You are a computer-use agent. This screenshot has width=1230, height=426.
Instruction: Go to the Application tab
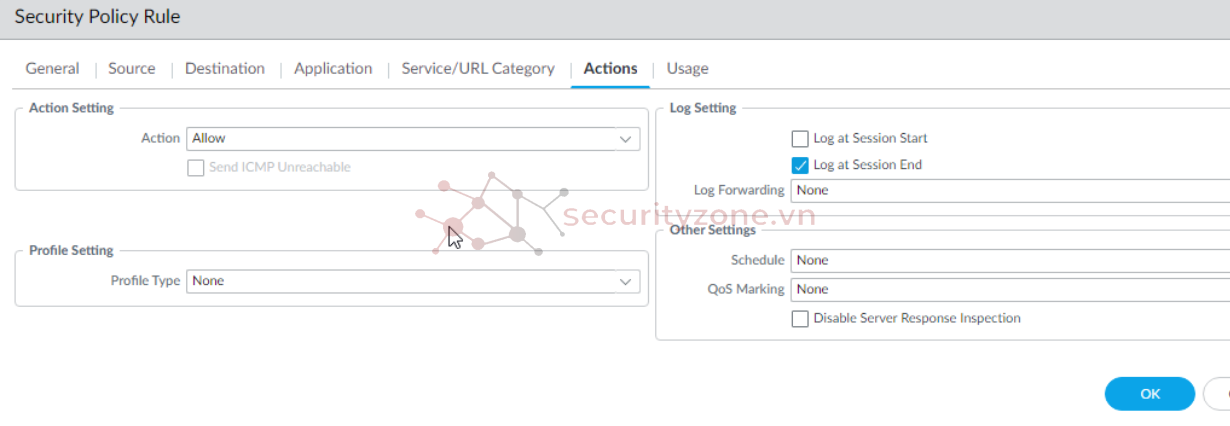333,69
